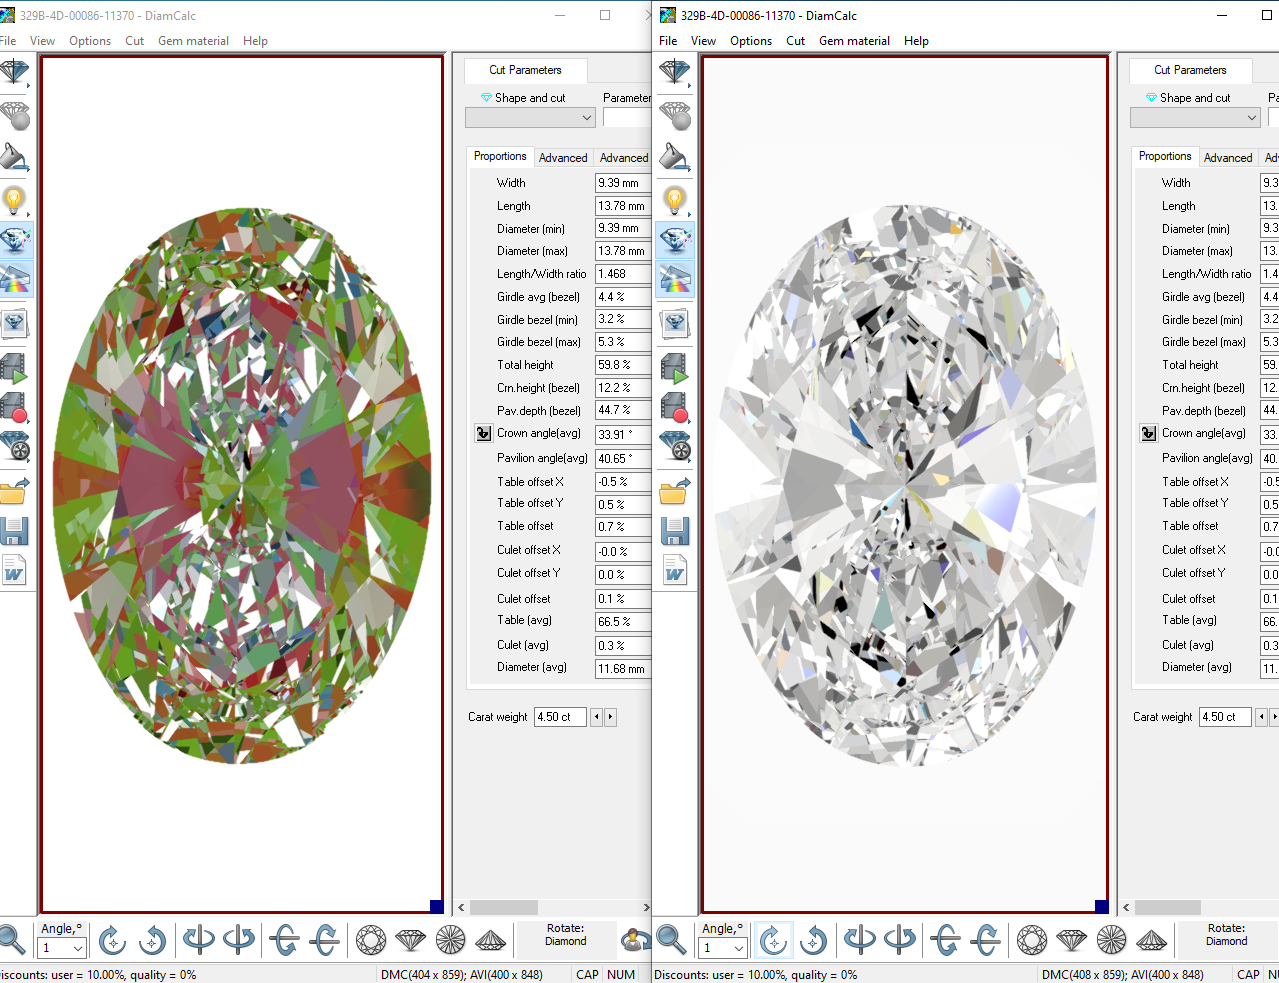Open Shape and cut dropdown, left window
This screenshot has height=983, width=1279.
coord(530,118)
